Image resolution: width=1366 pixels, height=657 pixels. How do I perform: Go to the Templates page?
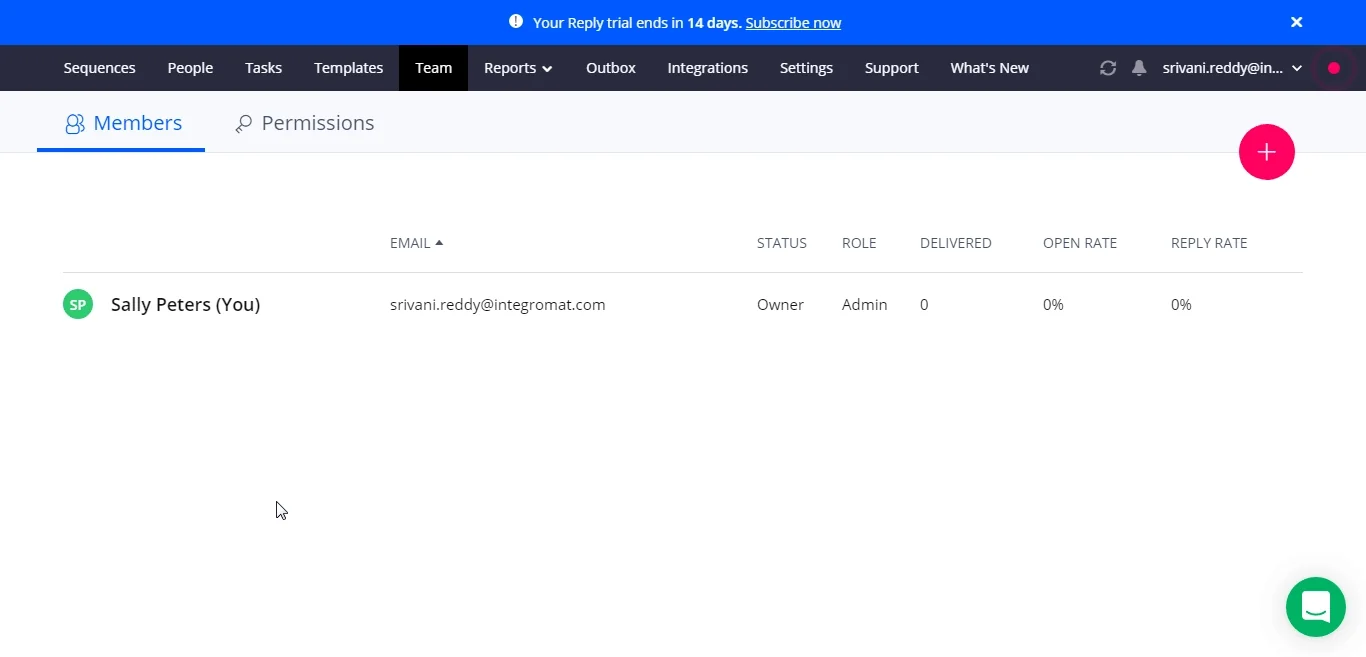349,68
